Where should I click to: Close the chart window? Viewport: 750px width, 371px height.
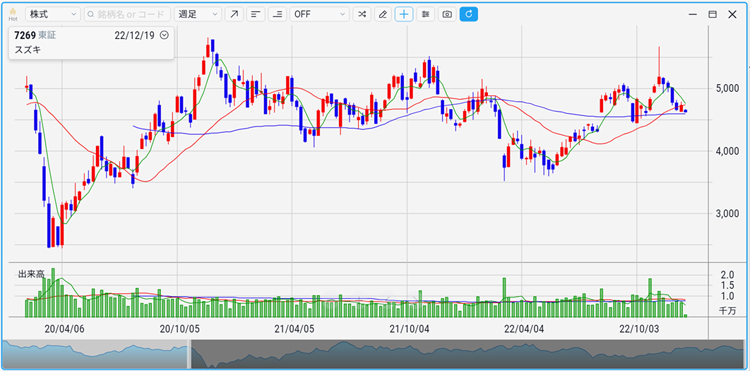point(732,14)
